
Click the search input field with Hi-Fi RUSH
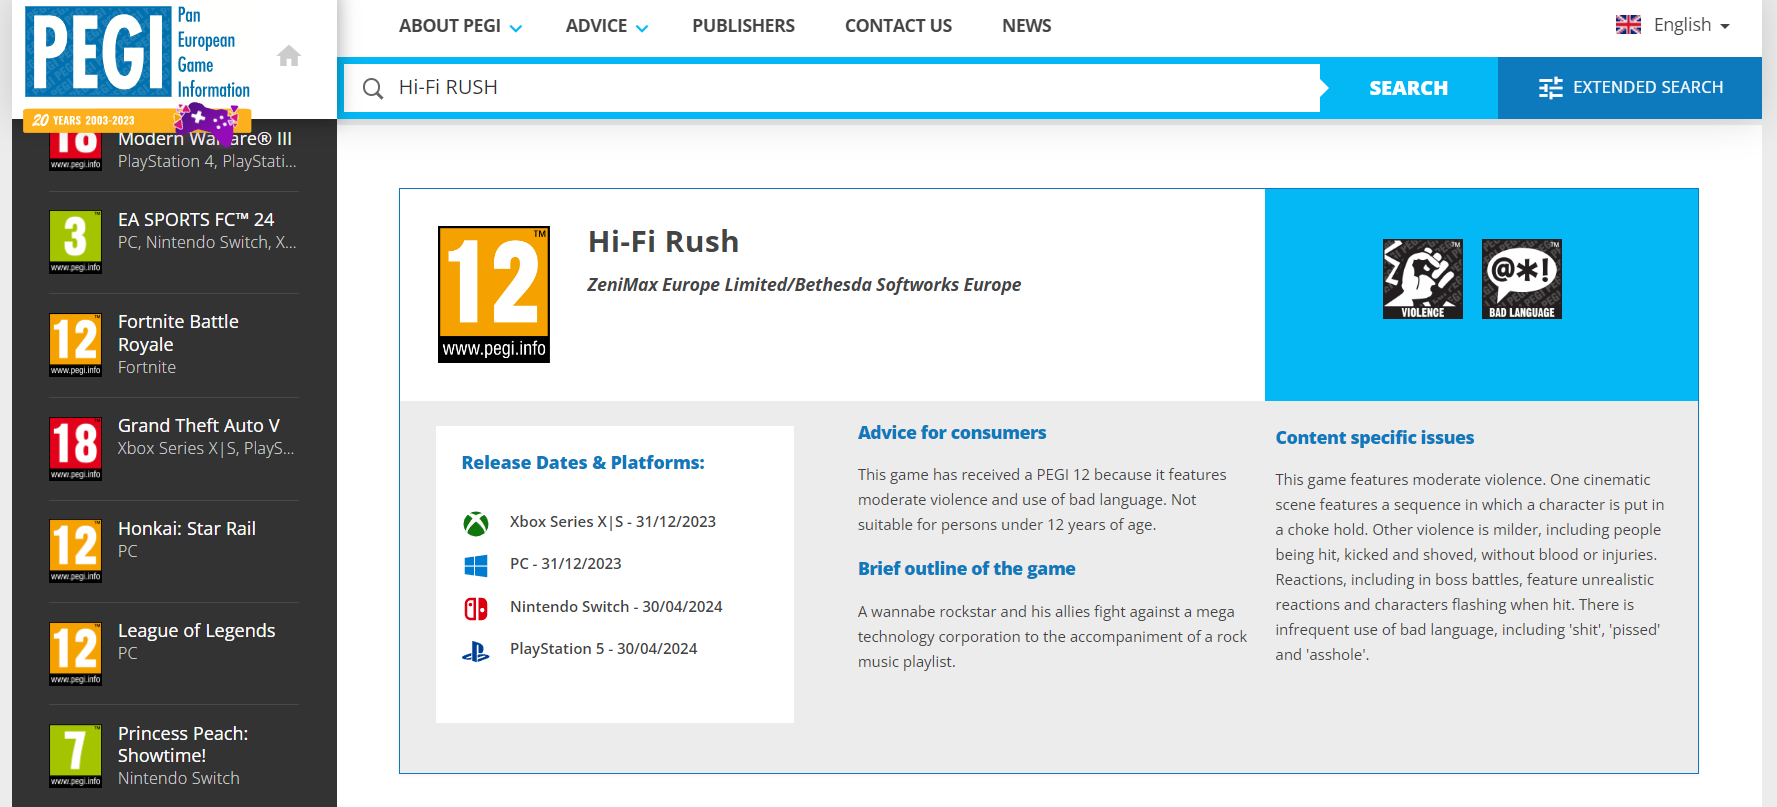click(832, 88)
